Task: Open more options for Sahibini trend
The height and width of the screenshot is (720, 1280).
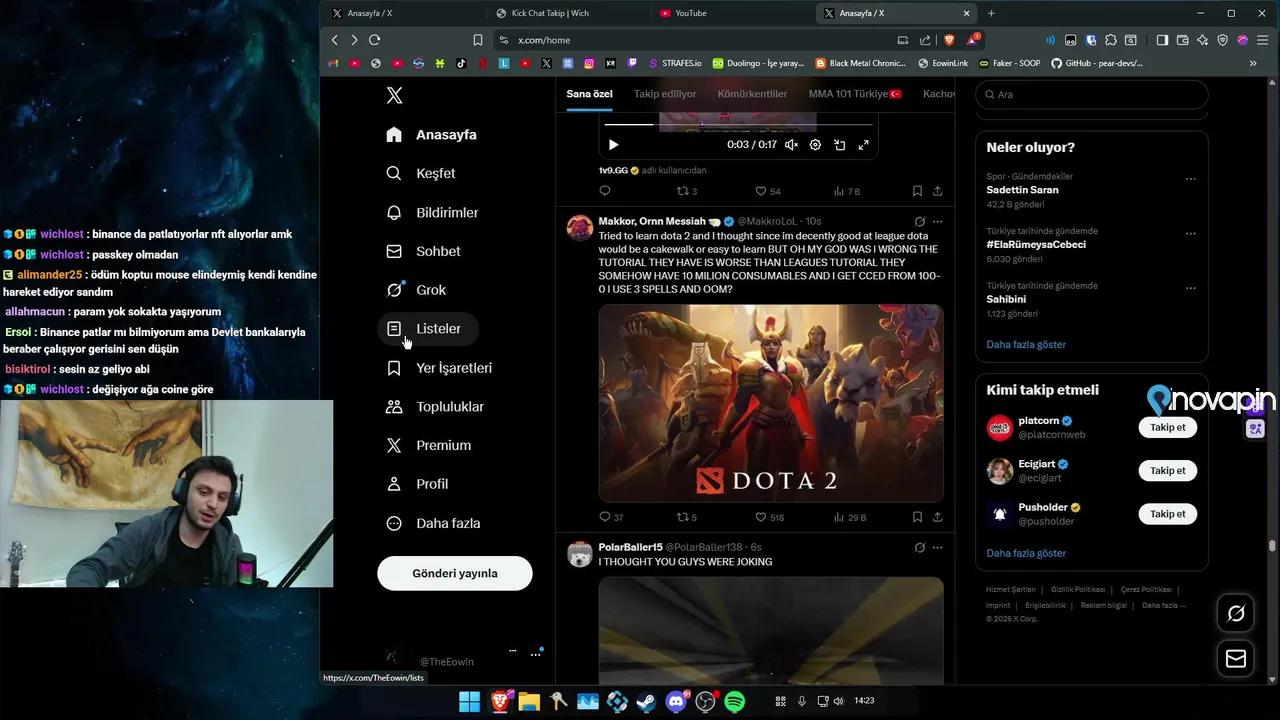Action: tap(1190, 288)
